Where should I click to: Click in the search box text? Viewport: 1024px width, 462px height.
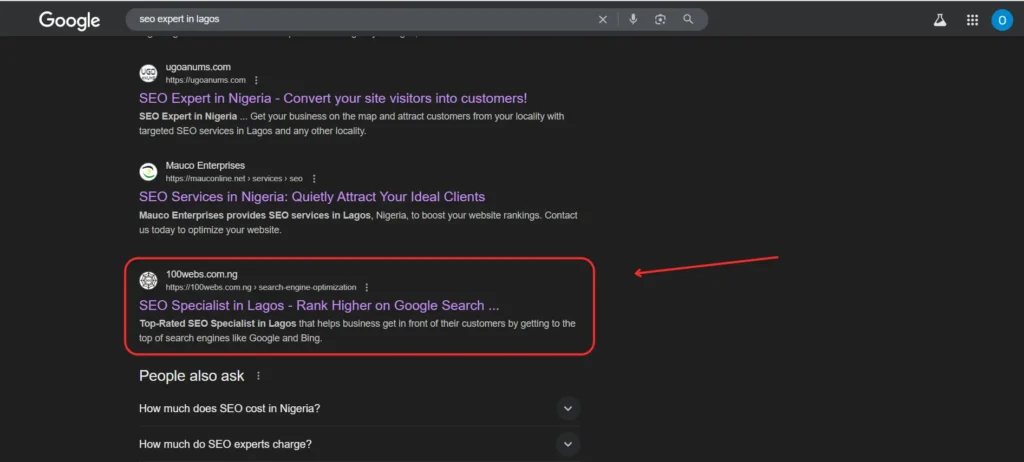pos(180,20)
